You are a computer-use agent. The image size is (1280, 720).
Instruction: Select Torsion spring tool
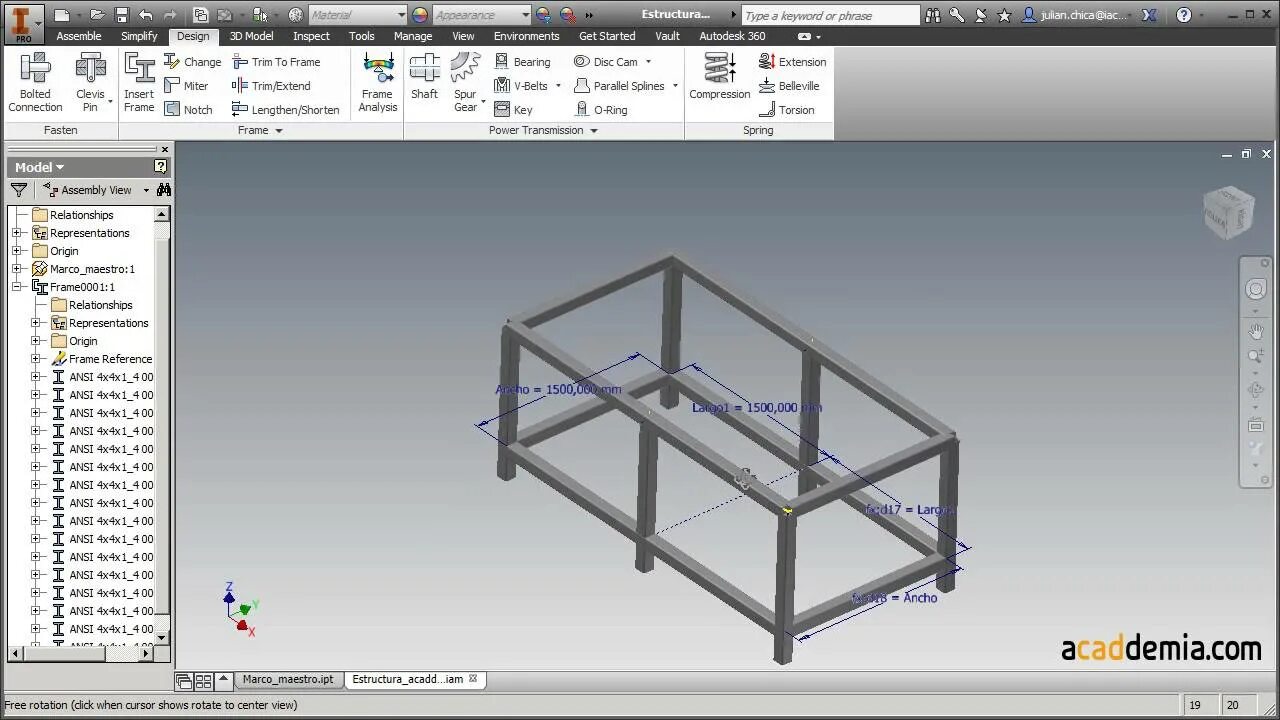click(786, 110)
